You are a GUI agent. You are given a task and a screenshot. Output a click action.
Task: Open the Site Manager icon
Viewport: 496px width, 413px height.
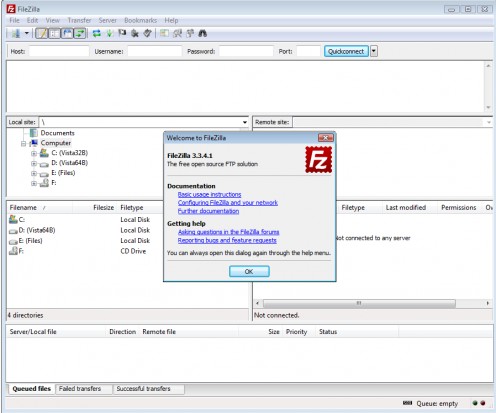(16, 33)
